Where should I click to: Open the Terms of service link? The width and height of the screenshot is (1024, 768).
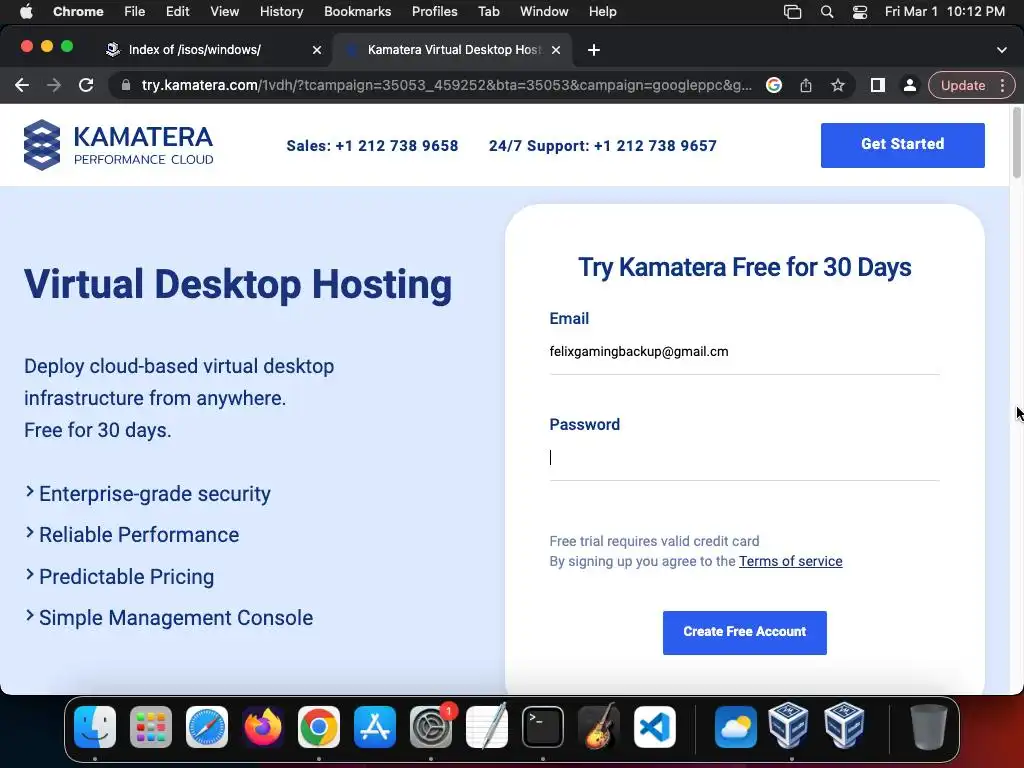790,562
